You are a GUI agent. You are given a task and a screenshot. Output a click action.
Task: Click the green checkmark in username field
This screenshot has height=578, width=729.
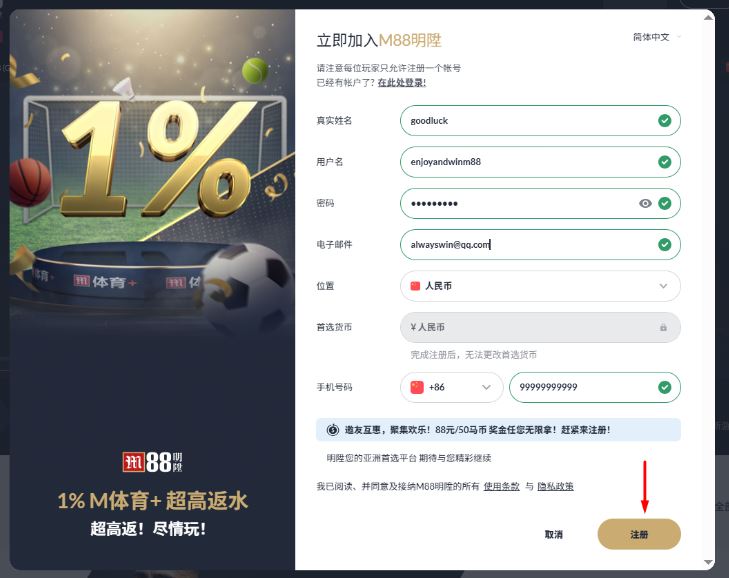pos(664,162)
